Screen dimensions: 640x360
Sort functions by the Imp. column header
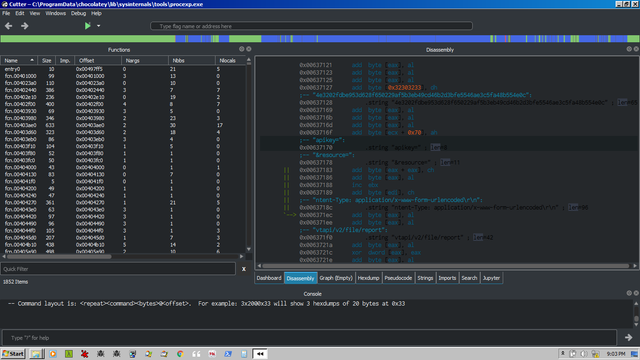click(x=64, y=60)
